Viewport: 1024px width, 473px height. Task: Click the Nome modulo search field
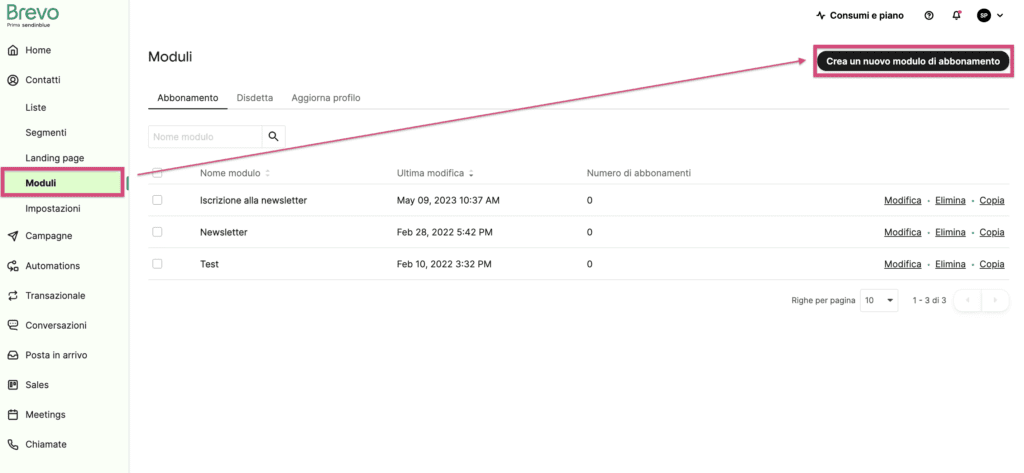click(x=205, y=136)
